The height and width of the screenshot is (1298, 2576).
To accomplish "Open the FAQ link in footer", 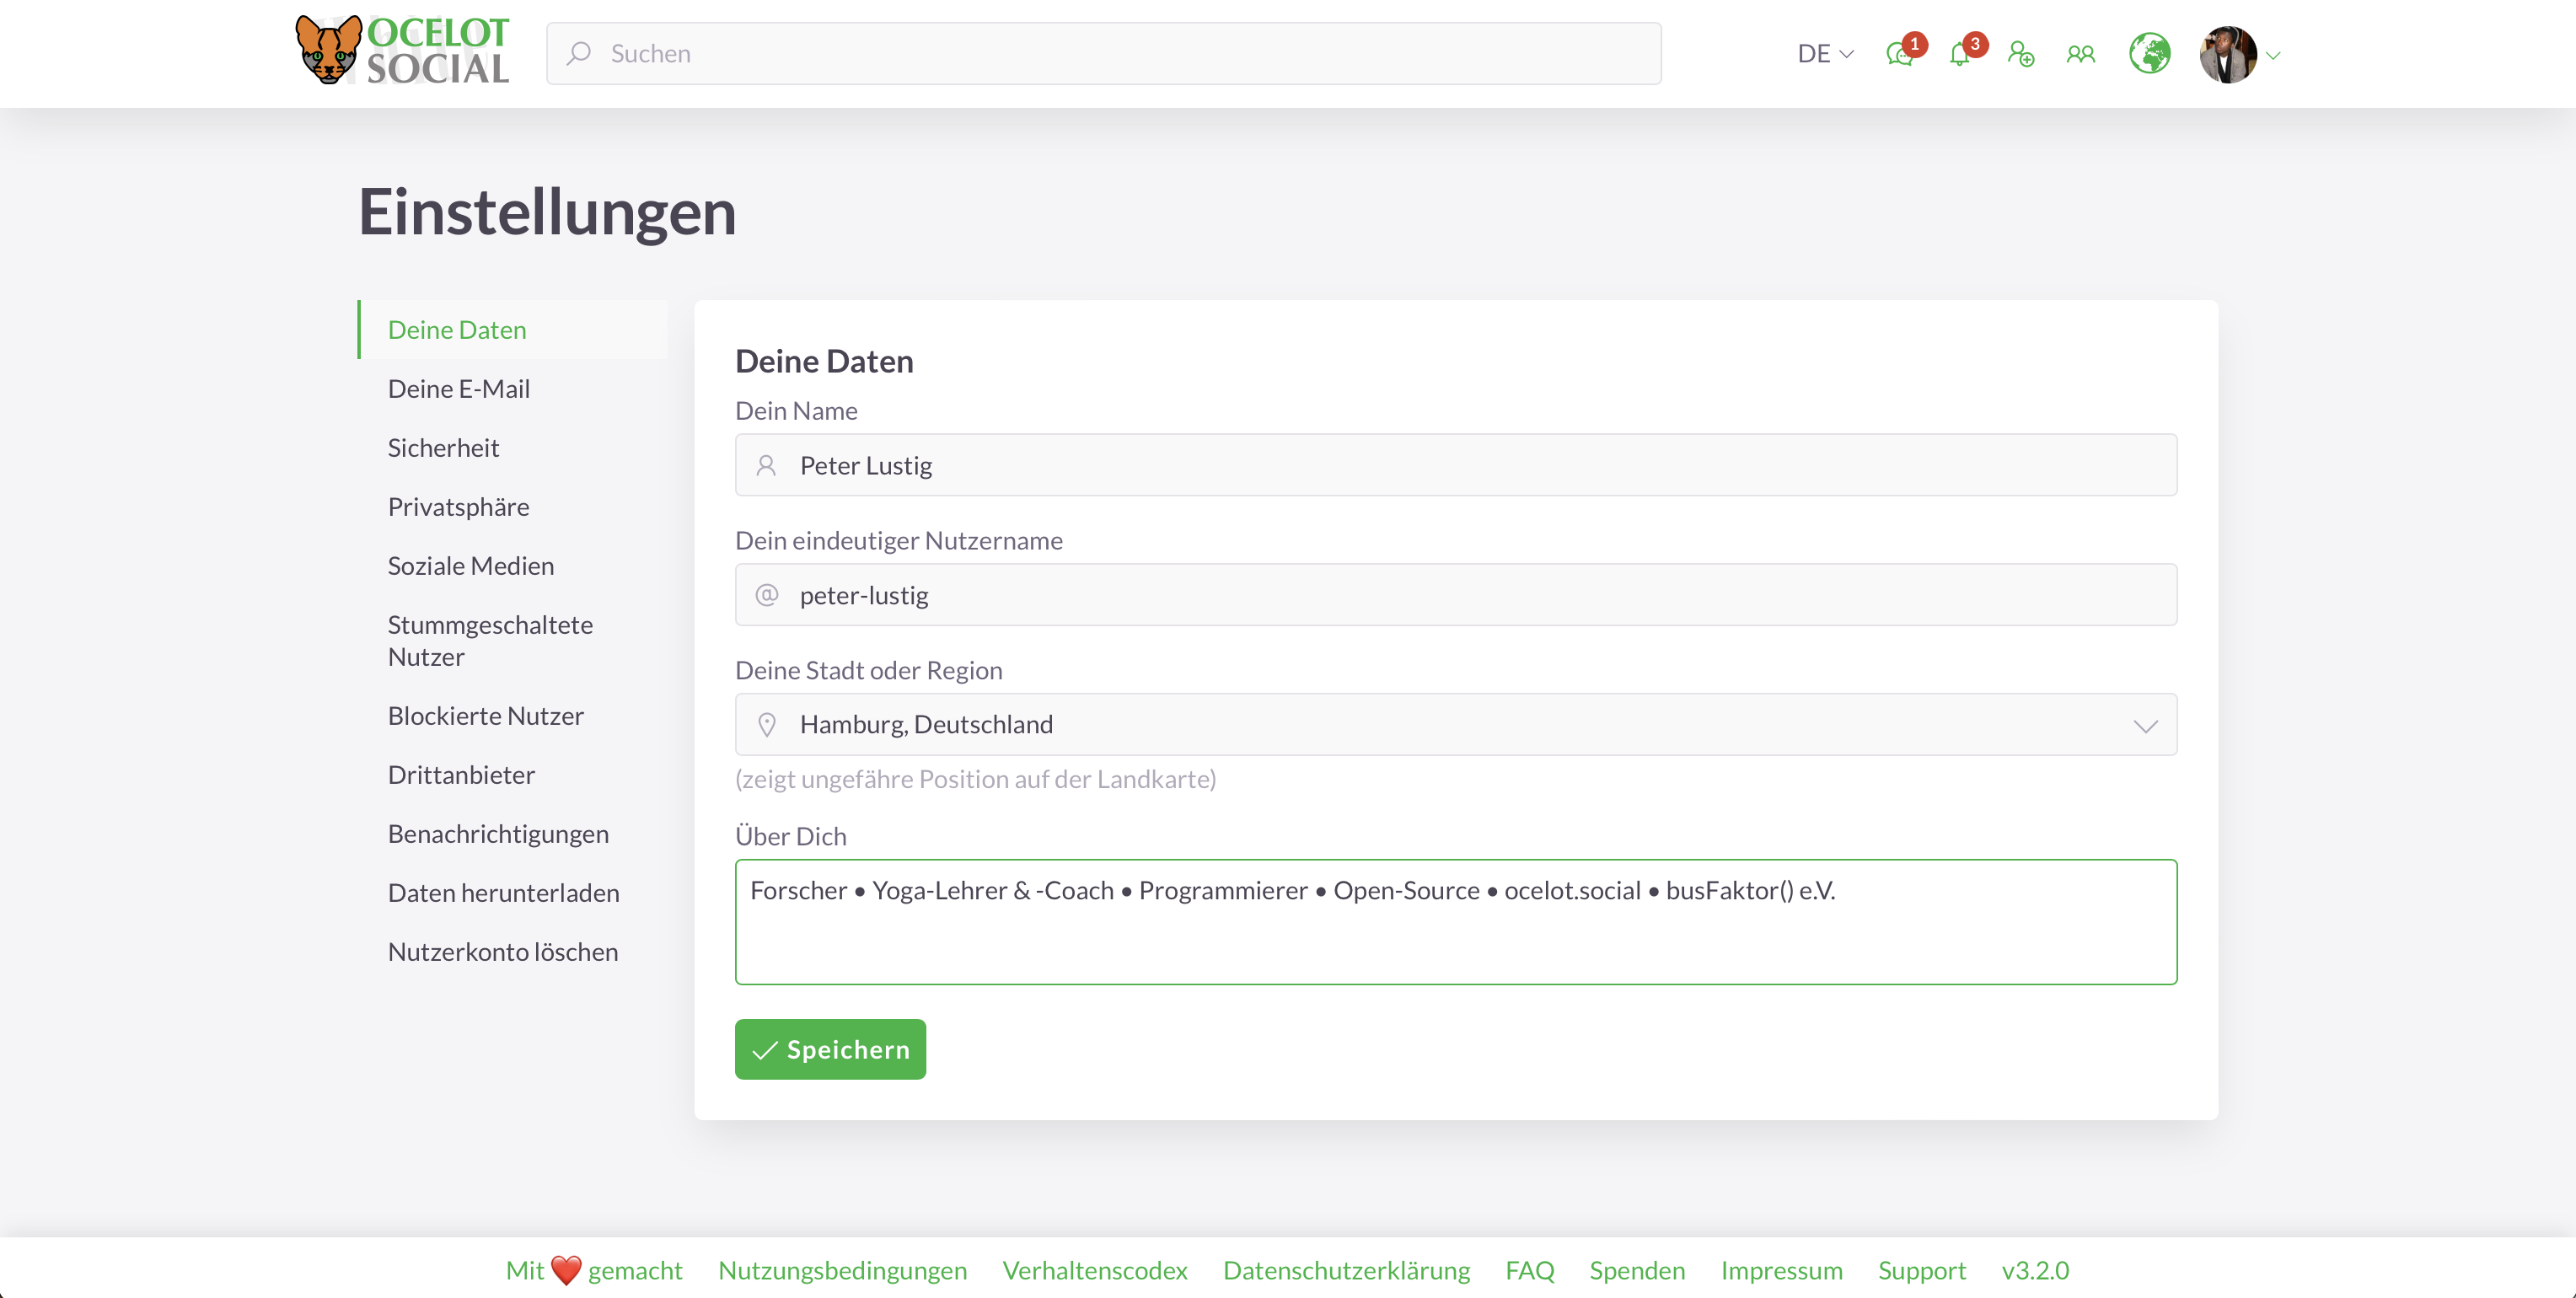I will click(x=1529, y=1270).
